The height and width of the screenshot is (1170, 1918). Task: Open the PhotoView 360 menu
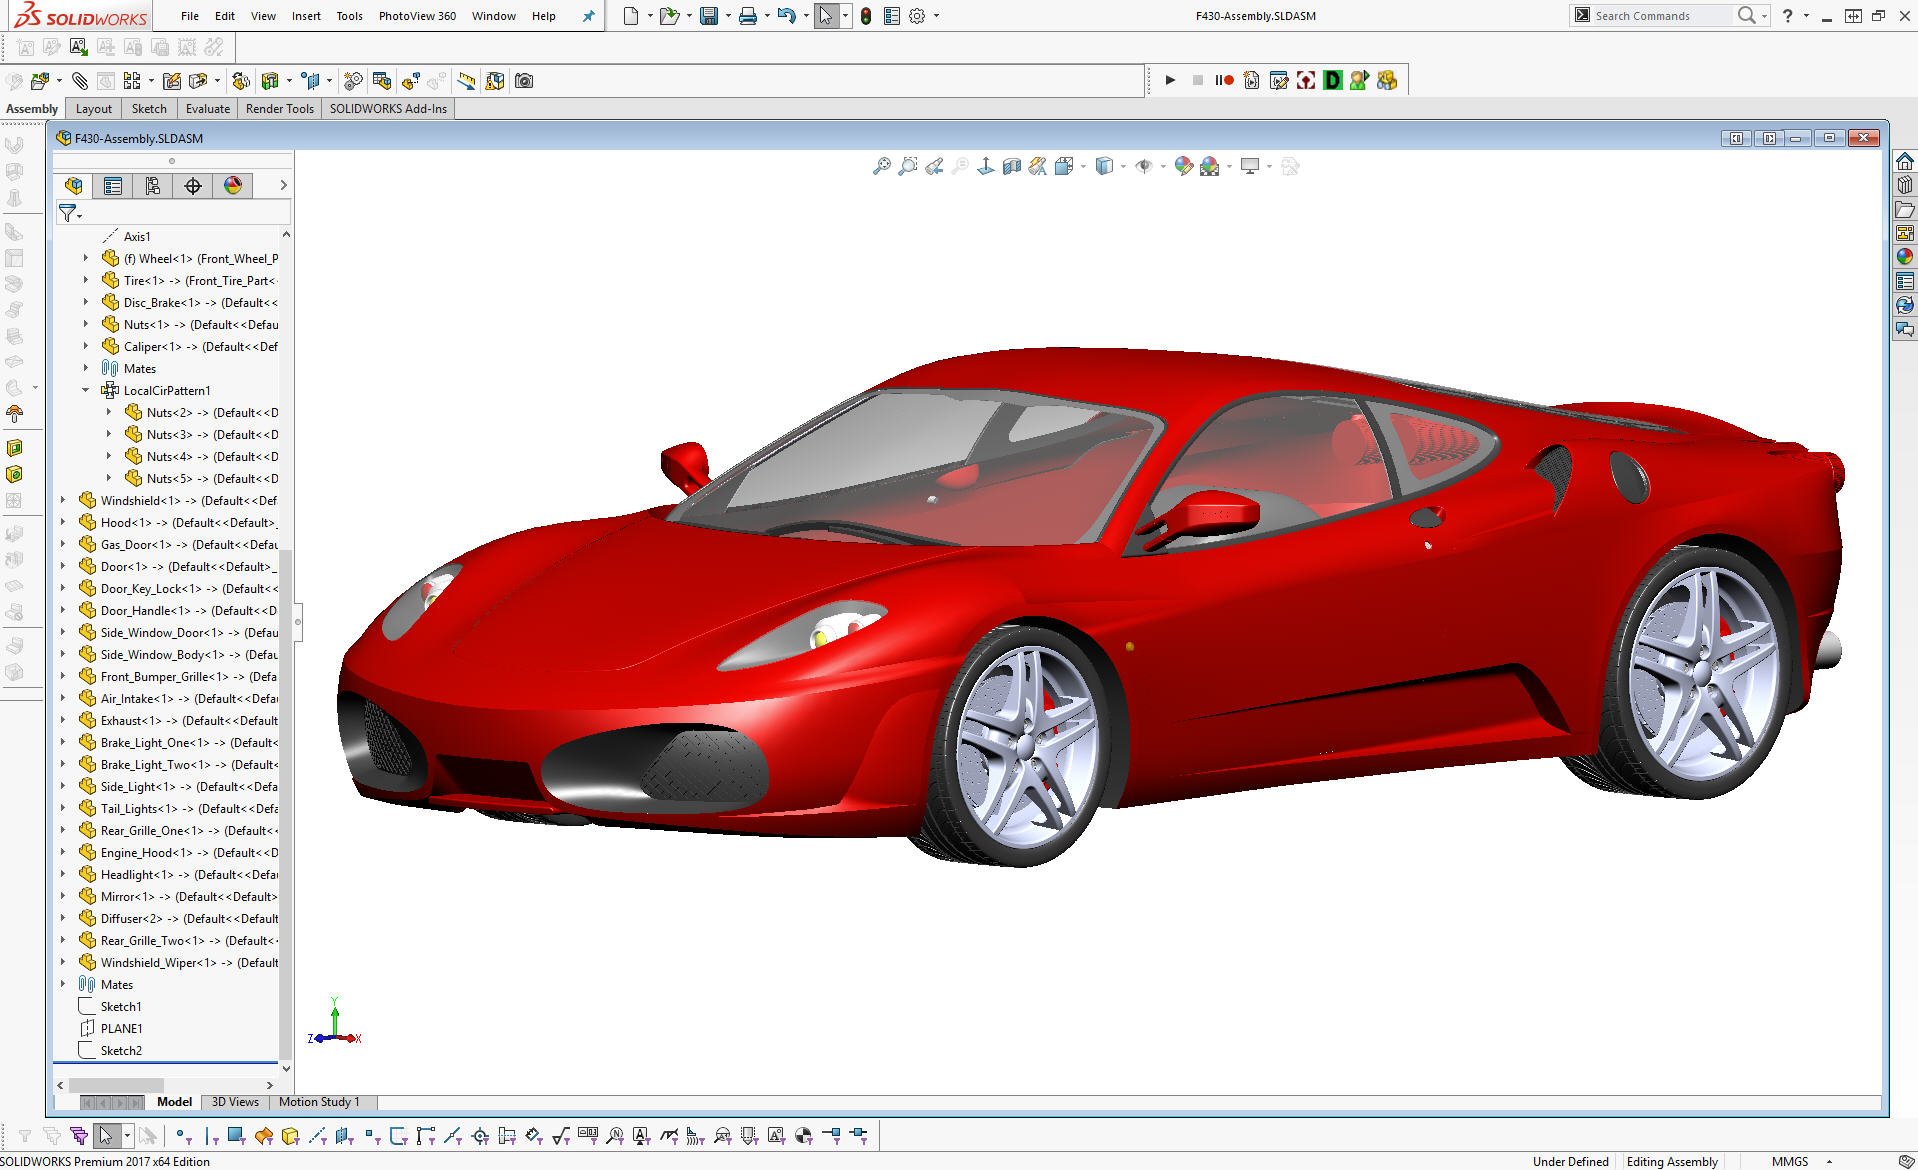tap(418, 15)
